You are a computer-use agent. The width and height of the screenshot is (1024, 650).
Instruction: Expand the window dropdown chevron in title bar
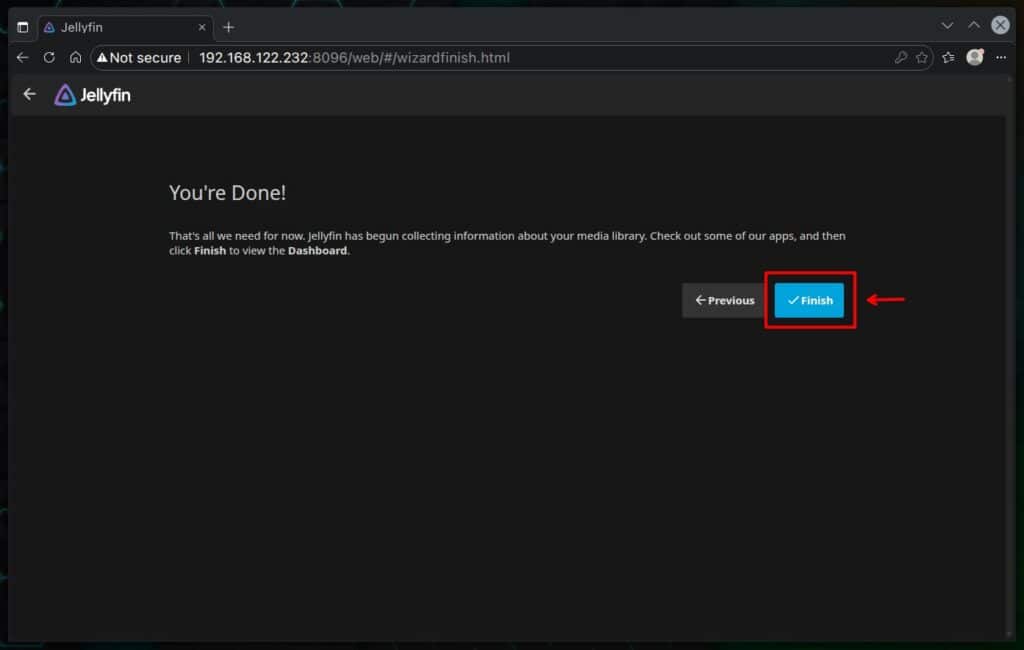tap(947, 25)
